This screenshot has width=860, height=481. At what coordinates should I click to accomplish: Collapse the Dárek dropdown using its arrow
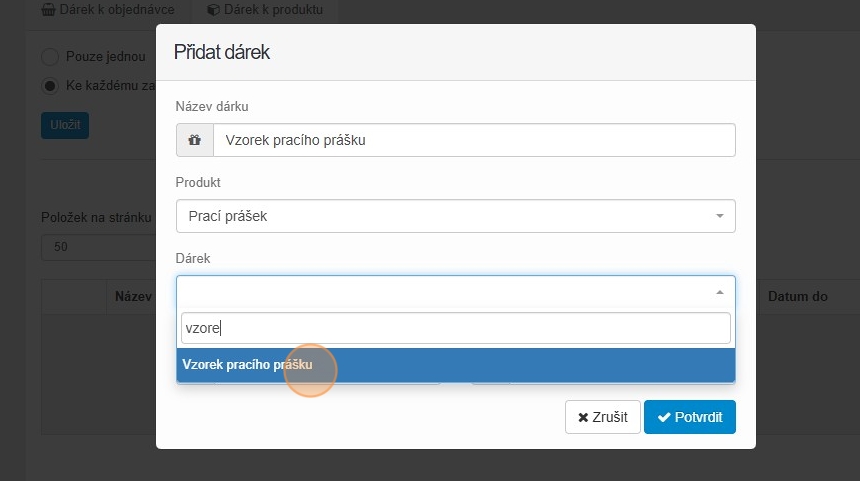click(719, 292)
